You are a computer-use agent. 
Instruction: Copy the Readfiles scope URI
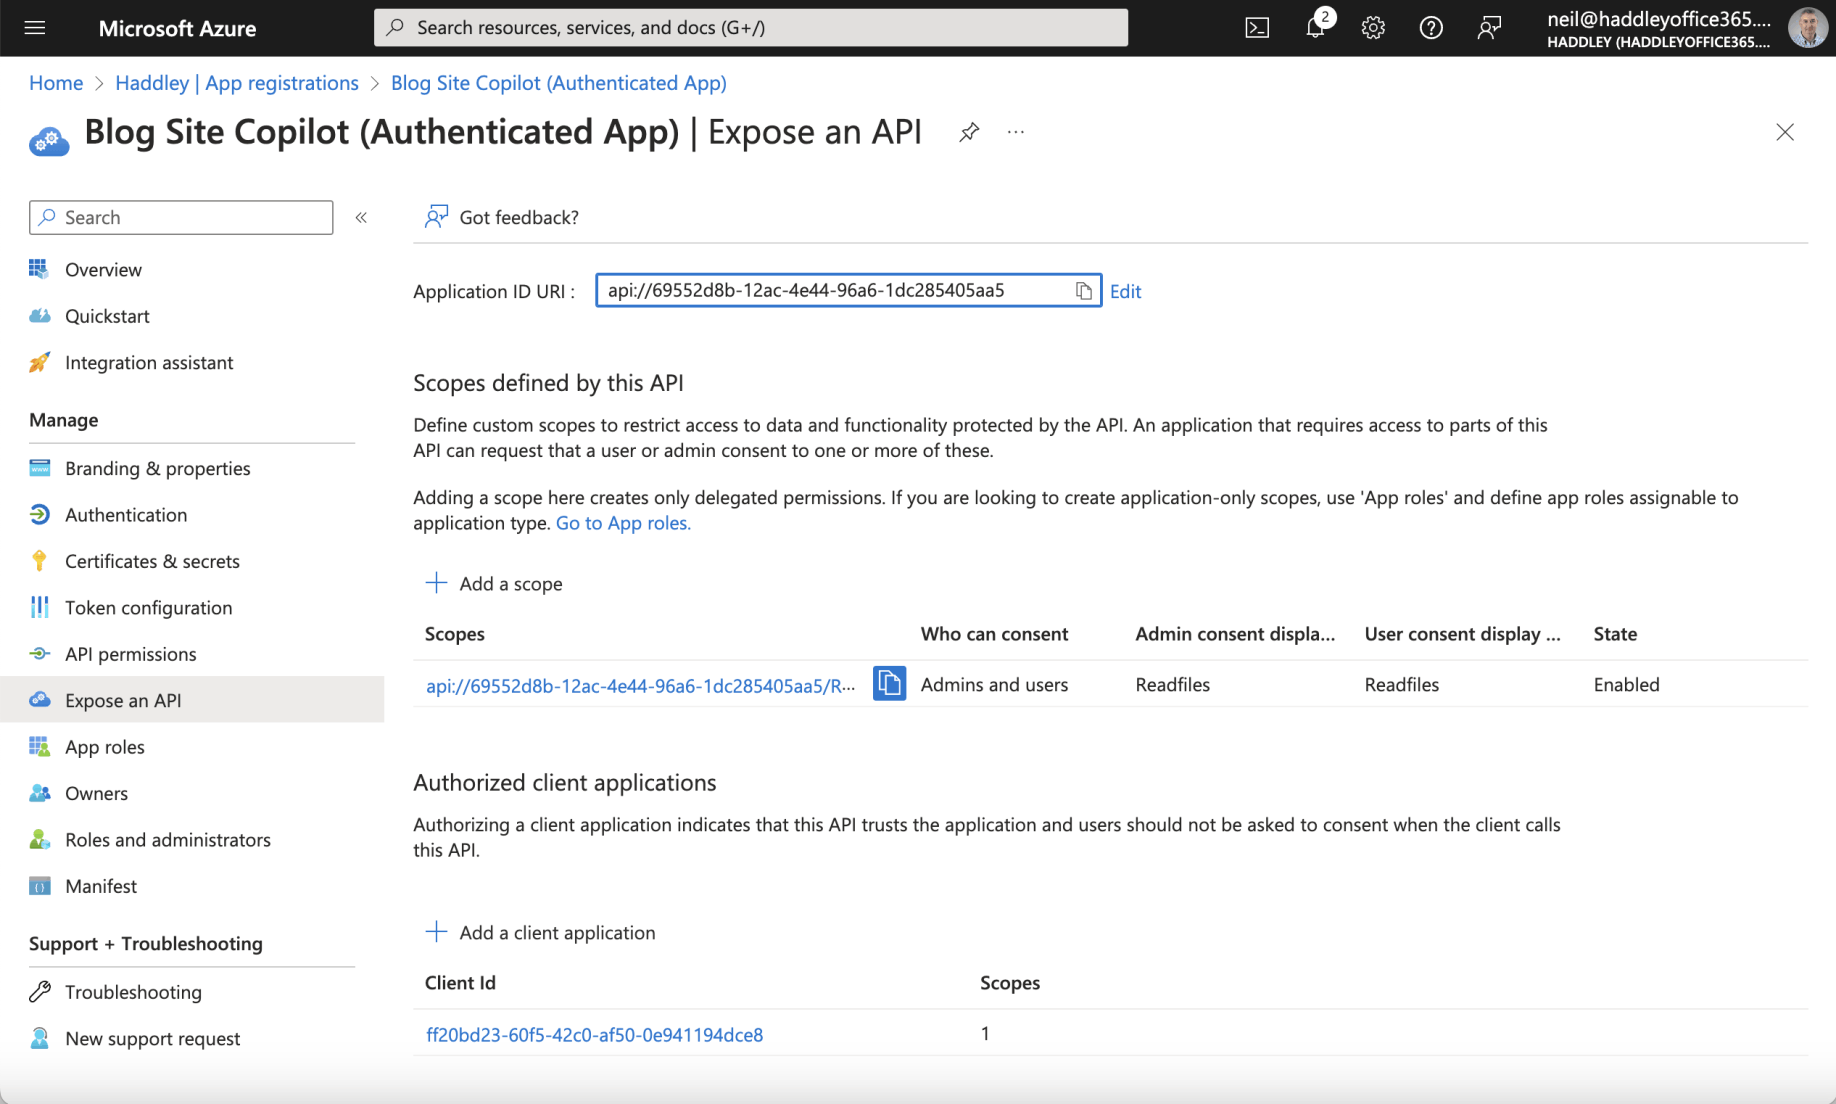[889, 684]
